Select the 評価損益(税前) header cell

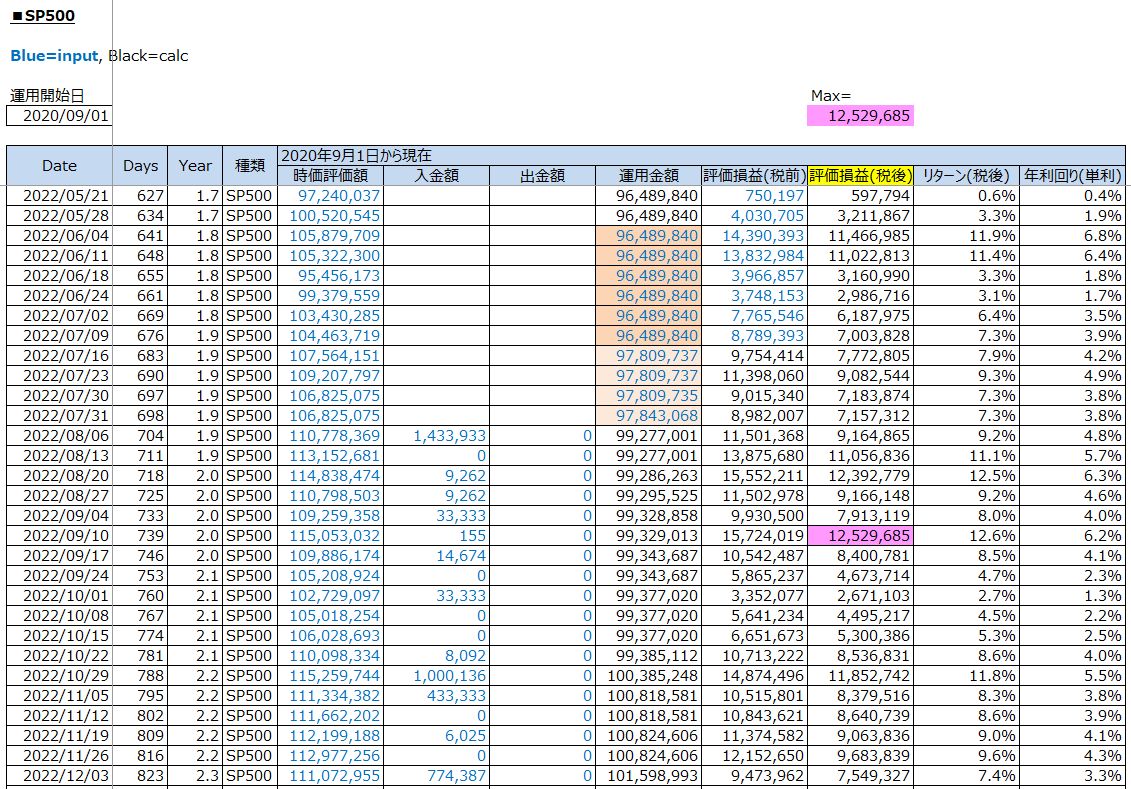tap(754, 176)
